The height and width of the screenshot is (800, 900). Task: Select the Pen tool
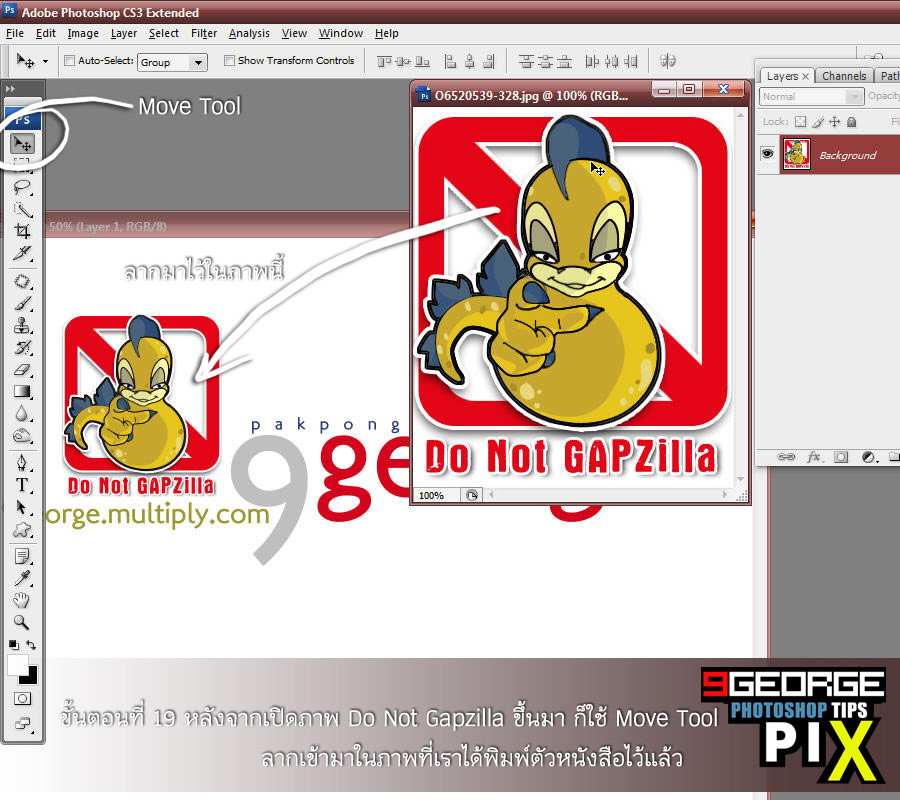[x=22, y=463]
